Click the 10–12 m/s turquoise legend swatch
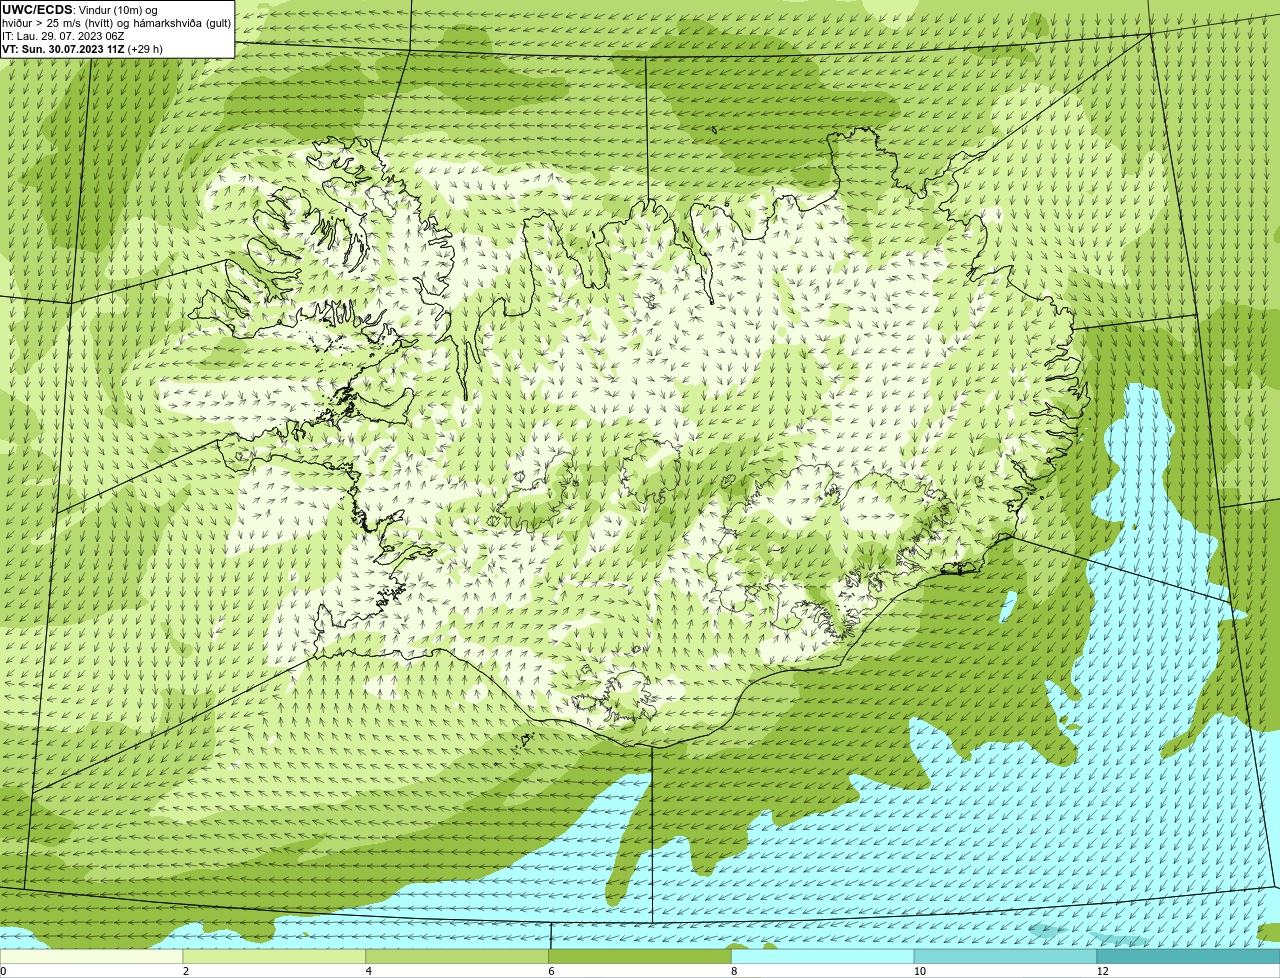 pos(1005,957)
